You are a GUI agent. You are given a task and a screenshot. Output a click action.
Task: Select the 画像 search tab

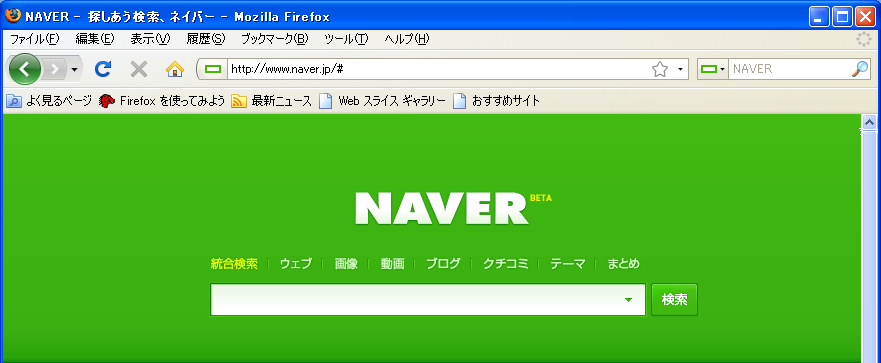[x=346, y=264]
